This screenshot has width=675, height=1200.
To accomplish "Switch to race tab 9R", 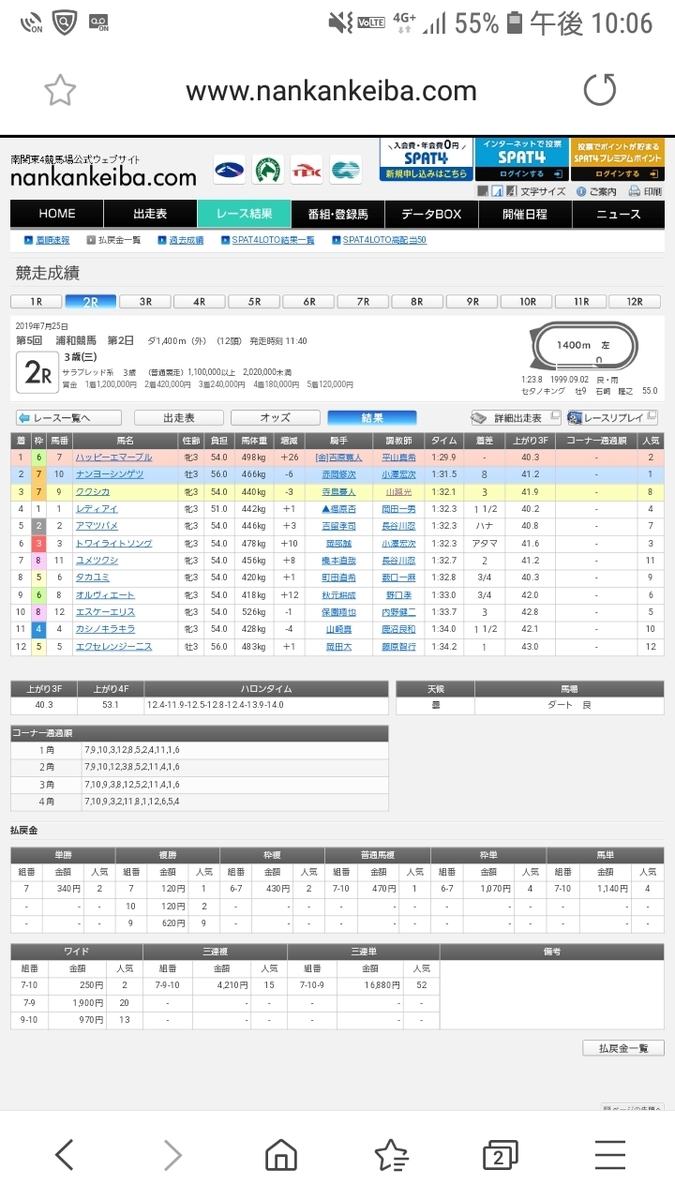I will point(472,301).
